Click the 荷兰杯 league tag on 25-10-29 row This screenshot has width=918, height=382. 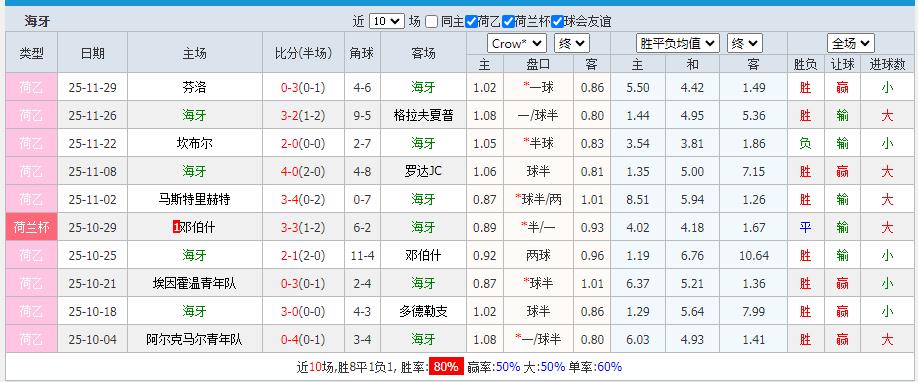point(32,227)
